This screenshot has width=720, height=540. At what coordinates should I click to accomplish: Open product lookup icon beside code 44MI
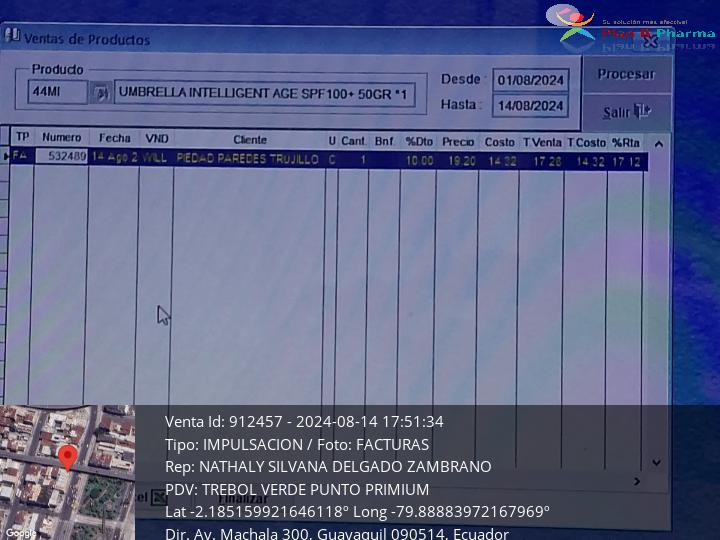(x=101, y=93)
